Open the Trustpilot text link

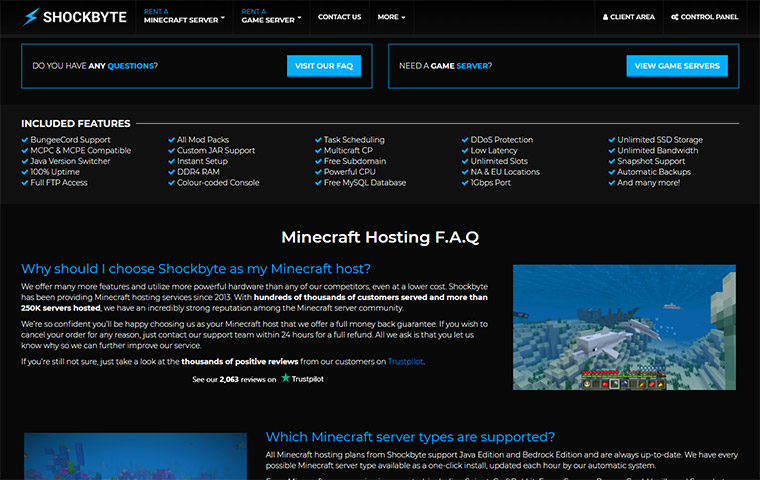coord(406,362)
